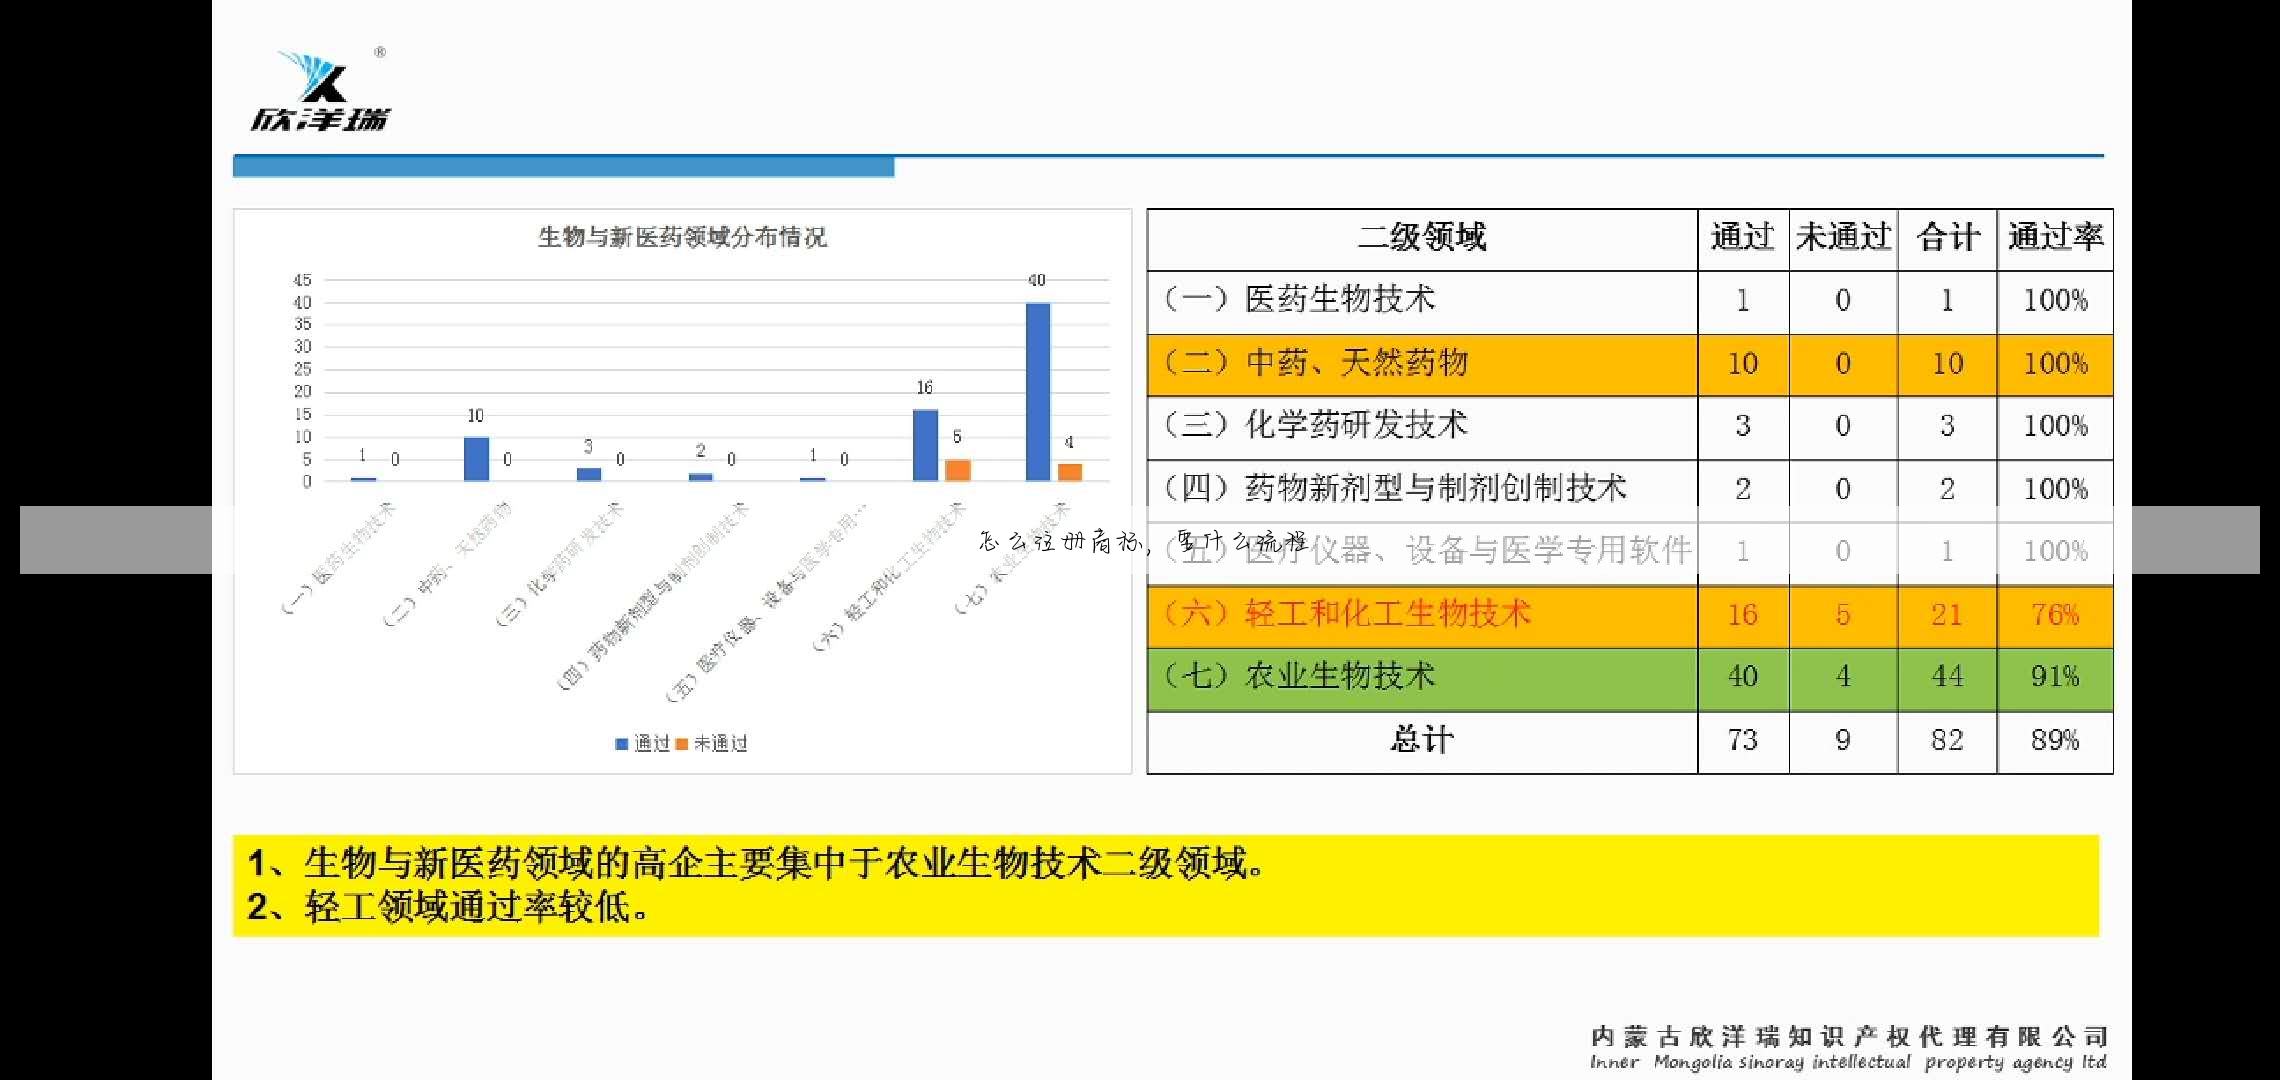This screenshot has height=1080, width=2280.
Task: Click the 16 passed cell in 轻工 row
Action: coord(1742,615)
